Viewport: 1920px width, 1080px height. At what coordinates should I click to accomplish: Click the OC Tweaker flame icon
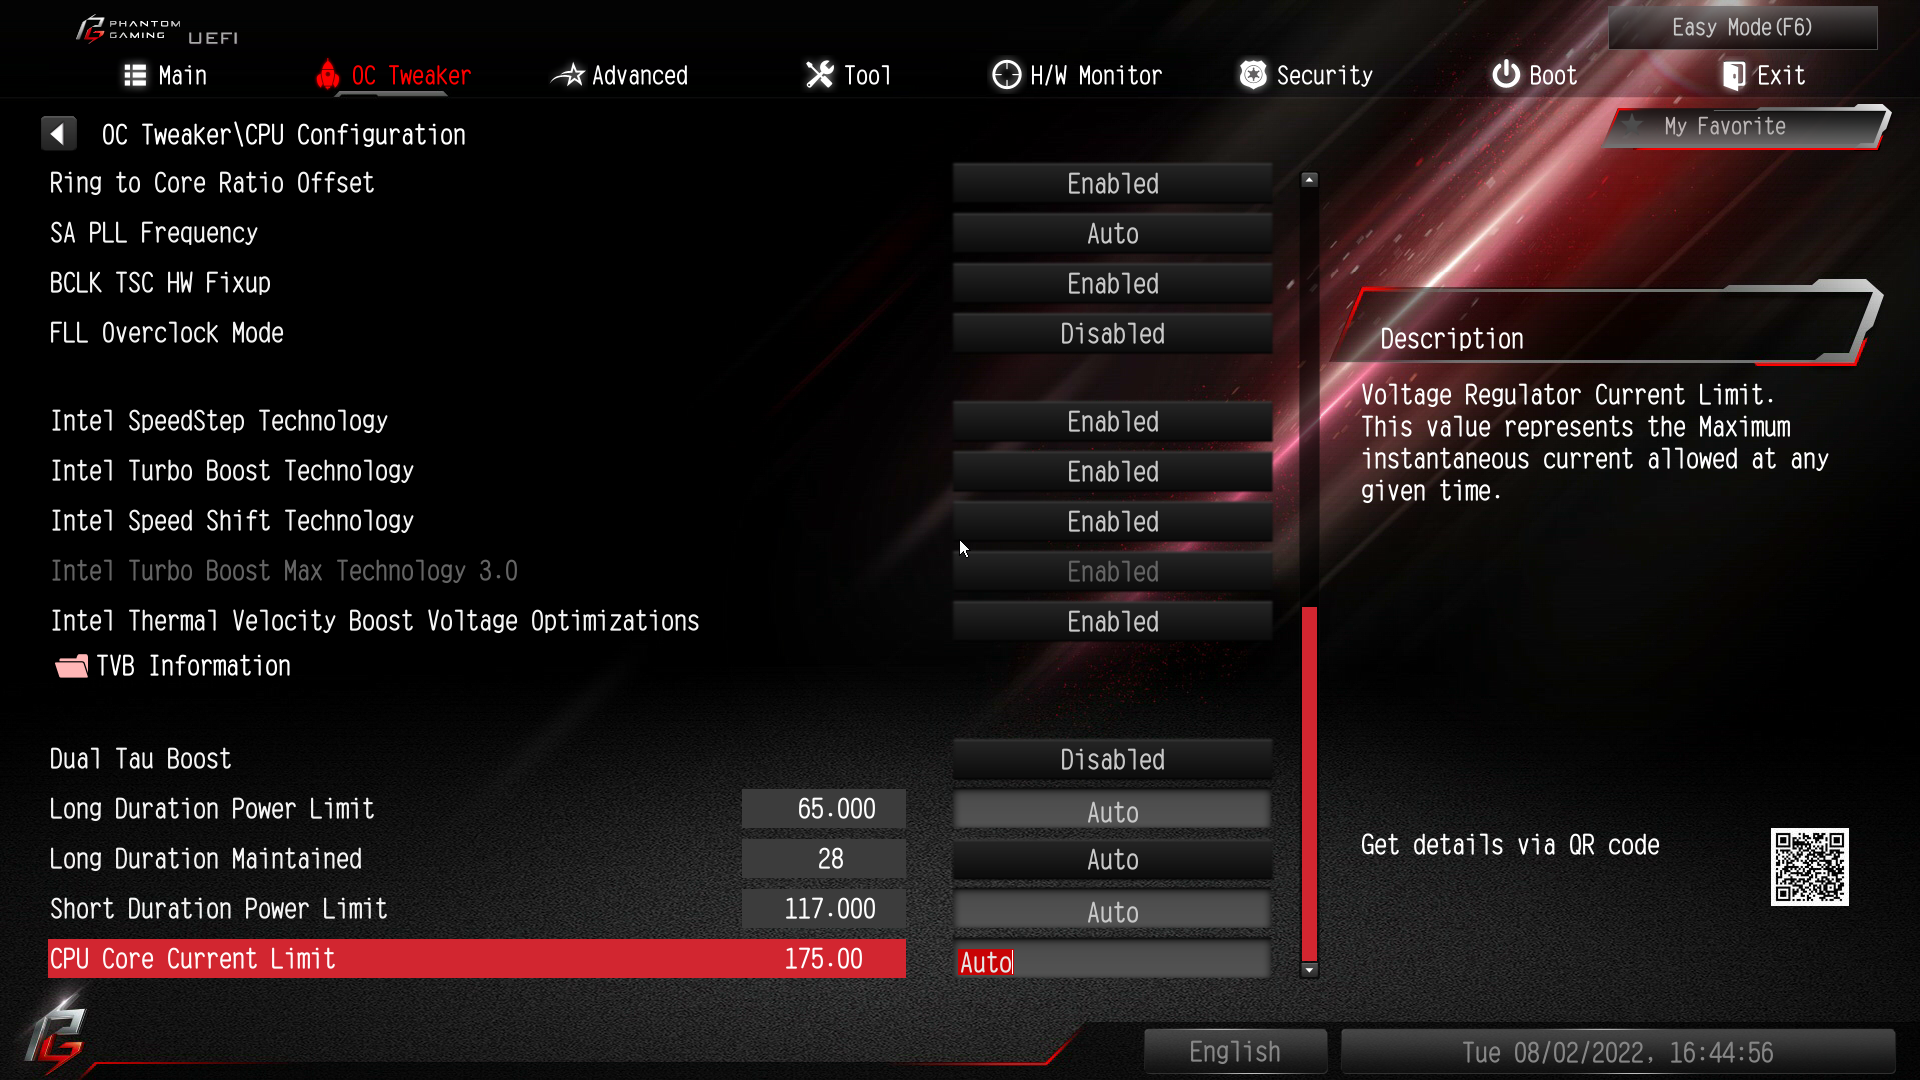click(x=326, y=75)
